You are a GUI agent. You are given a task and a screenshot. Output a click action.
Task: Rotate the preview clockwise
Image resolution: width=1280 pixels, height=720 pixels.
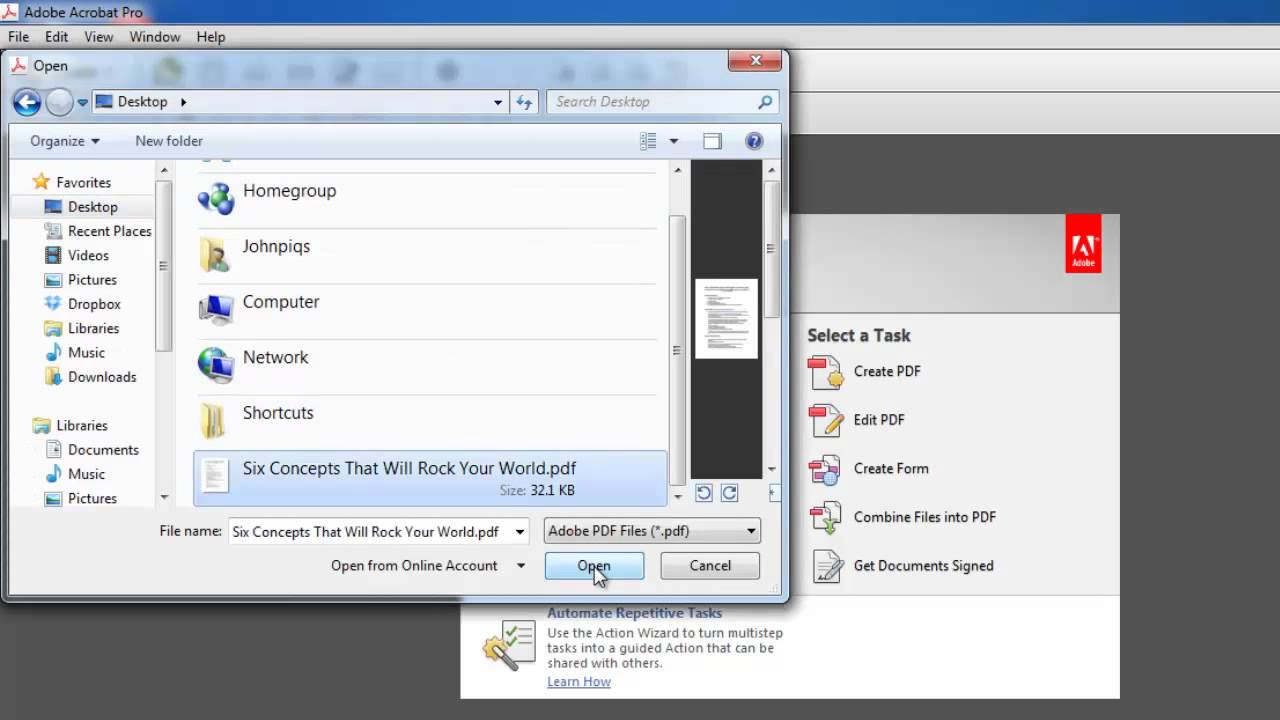point(729,493)
